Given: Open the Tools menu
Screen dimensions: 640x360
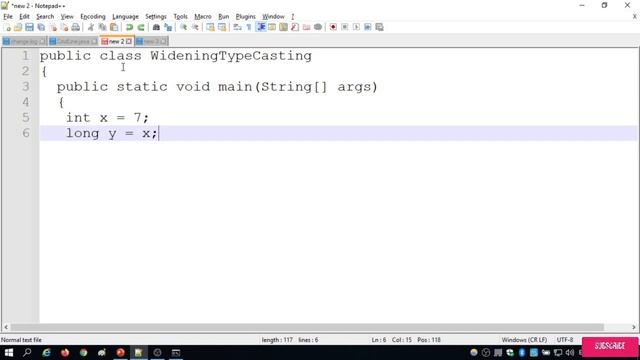Looking at the screenshot, I should (180, 17).
